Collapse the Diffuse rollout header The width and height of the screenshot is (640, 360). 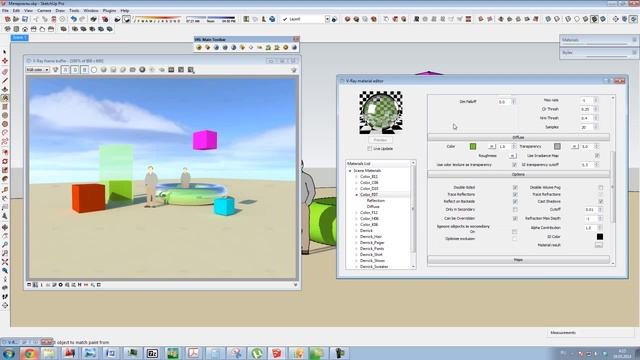click(518, 138)
